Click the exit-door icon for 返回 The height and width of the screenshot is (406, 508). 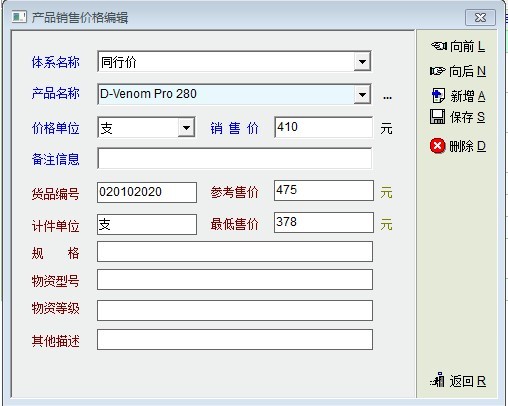438,380
